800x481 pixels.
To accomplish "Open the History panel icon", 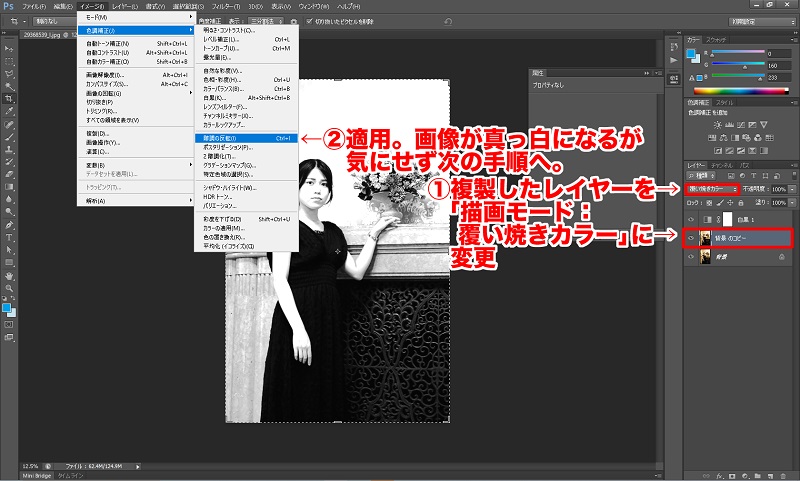I will click(674, 47).
